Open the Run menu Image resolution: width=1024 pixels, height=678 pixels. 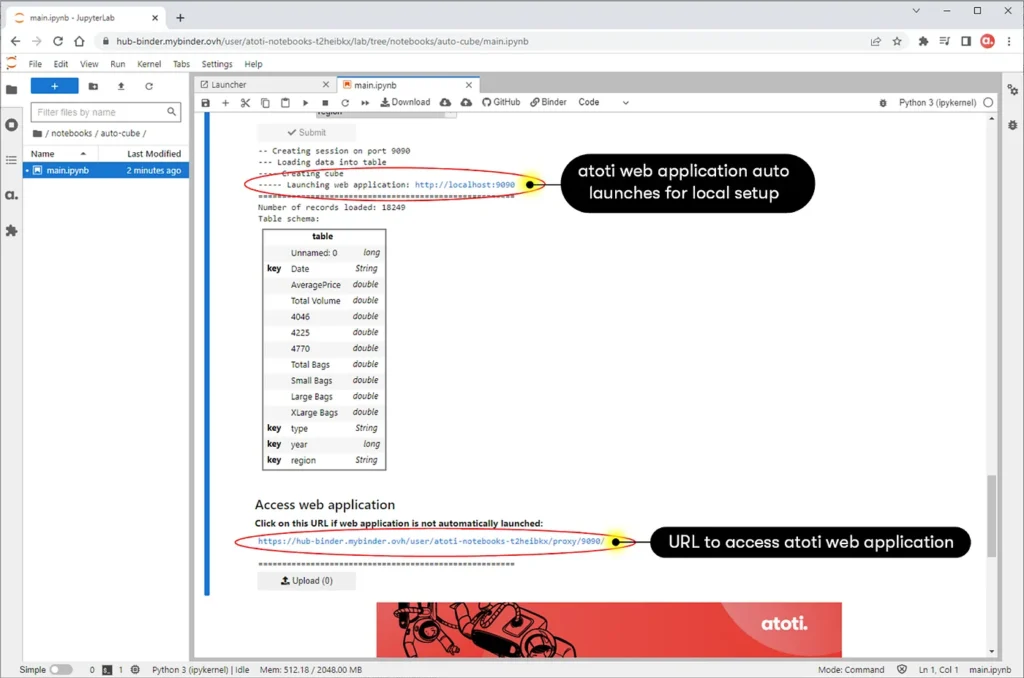click(118, 64)
